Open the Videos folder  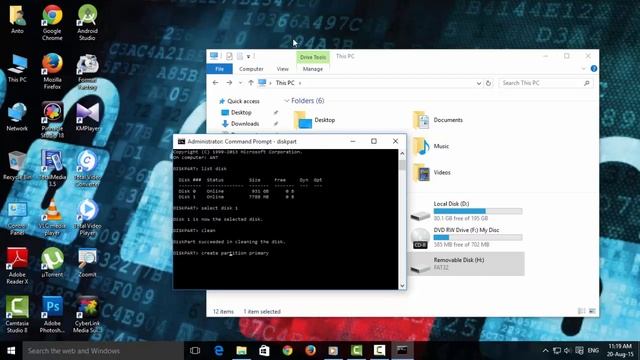click(x=432, y=173)
